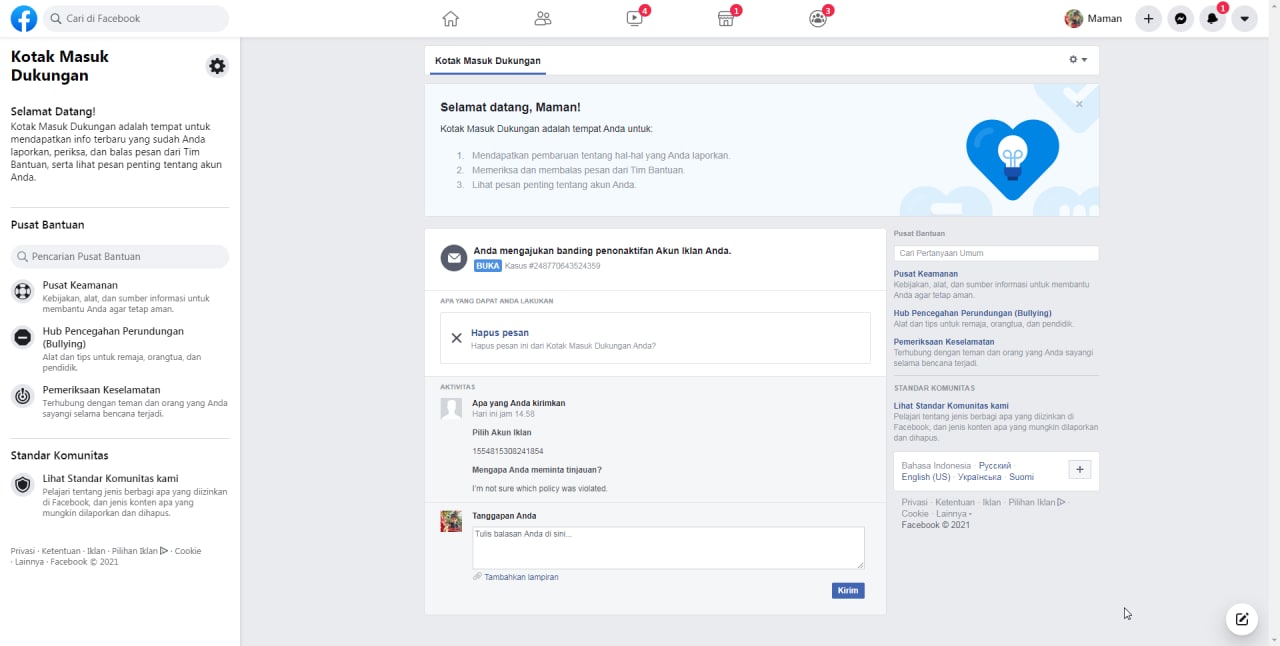Open Pusat Keamanan in left sidebar
This screenshot has width=1280, height=646.
click(80, 285)
